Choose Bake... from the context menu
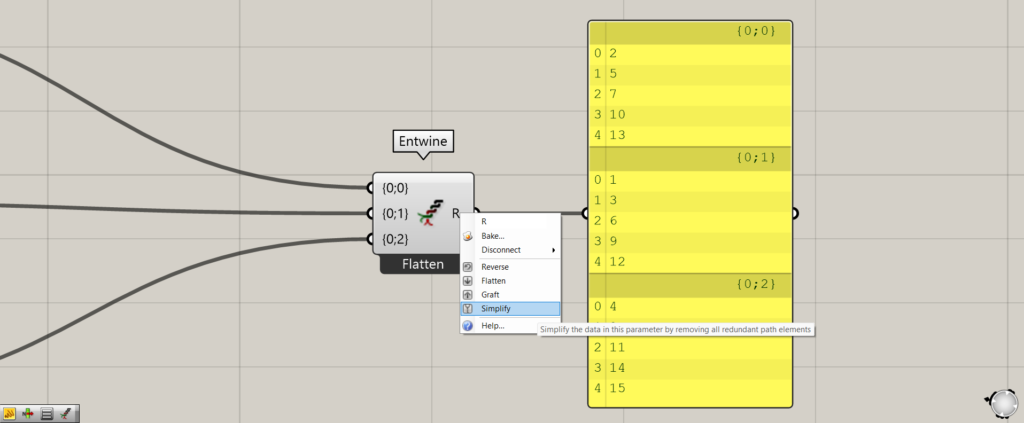The width and height of the screenshot is (1024, 423). (492, 236)
